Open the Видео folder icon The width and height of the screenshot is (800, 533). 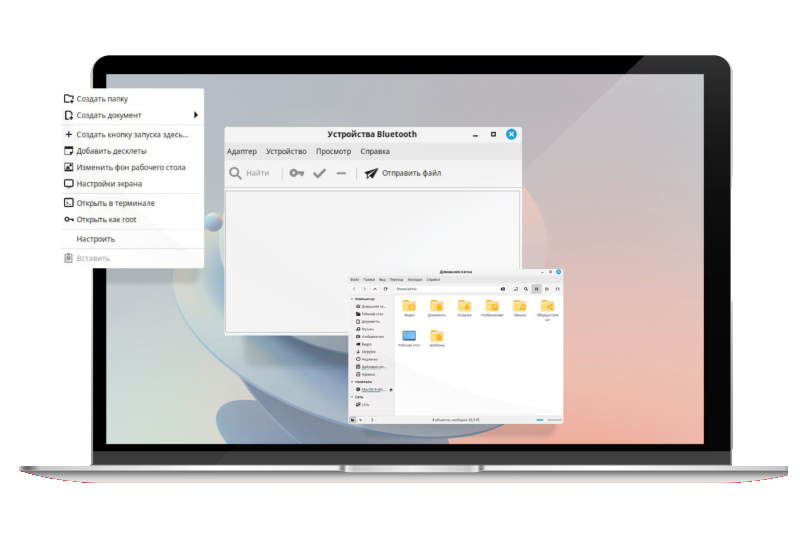click(409, 306)
